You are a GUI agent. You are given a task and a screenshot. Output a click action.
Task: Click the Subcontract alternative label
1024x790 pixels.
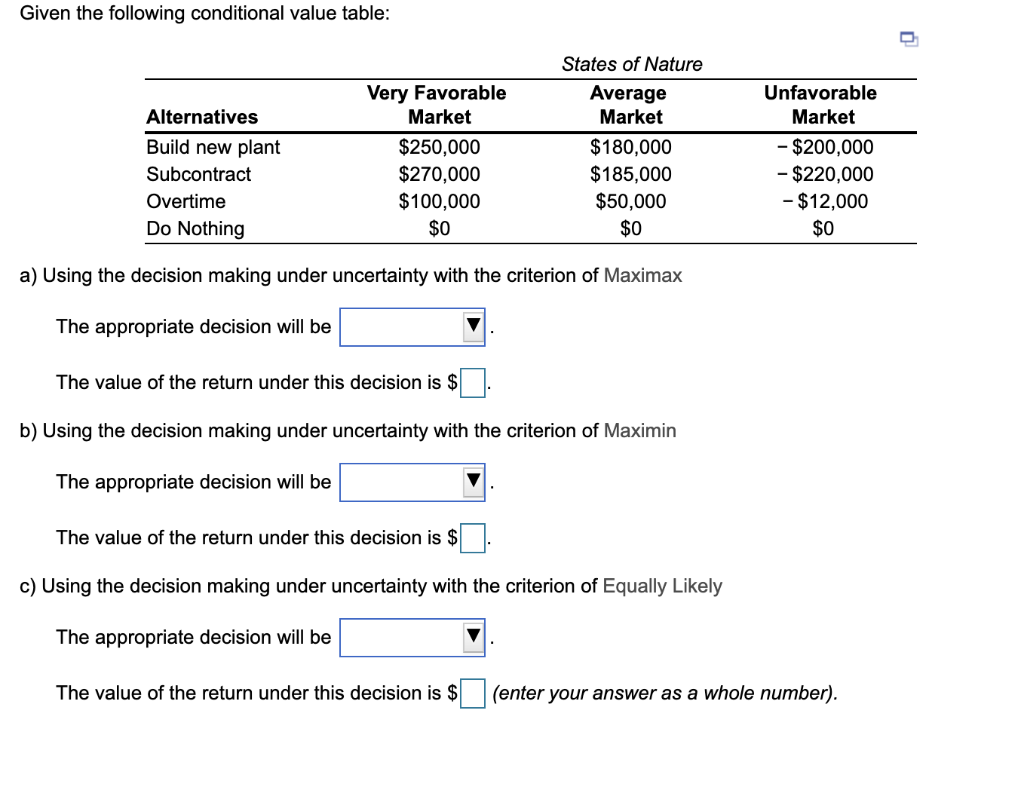coord(199,174)
